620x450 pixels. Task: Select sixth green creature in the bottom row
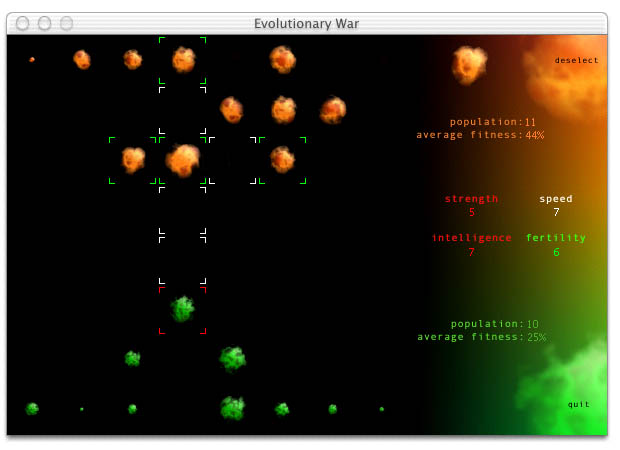333,409
